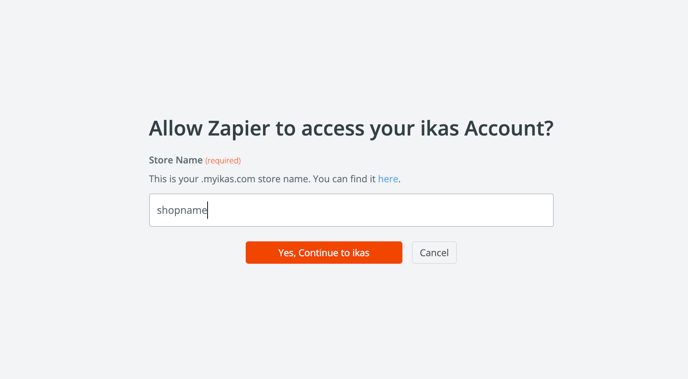
Task: Cancel the ikas authorization
Action: (434, 253)
